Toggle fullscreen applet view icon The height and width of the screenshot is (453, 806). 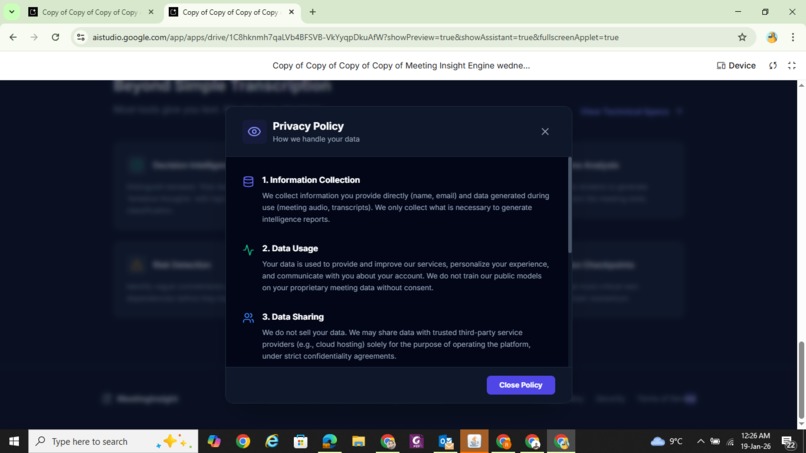792,65
